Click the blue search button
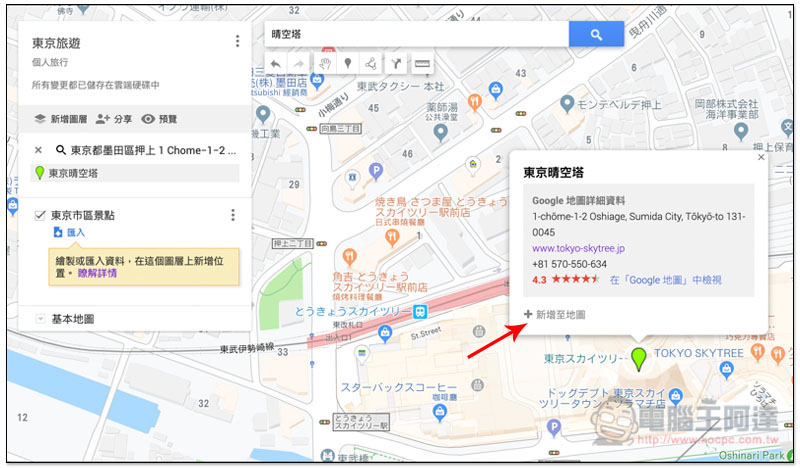Viewport: 800px width, 468px height. click(x=596, y=34)
